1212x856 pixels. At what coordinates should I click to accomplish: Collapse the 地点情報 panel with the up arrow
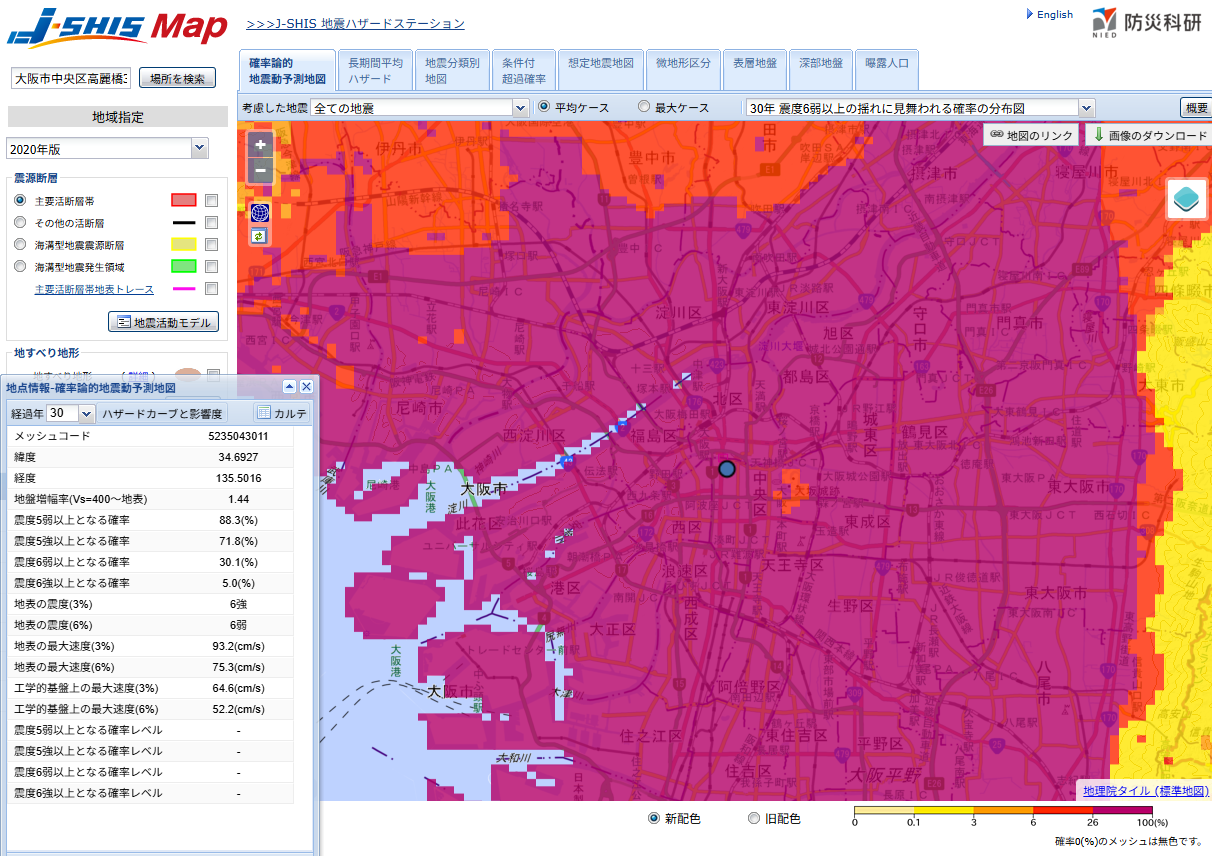(x=289, y=387)
